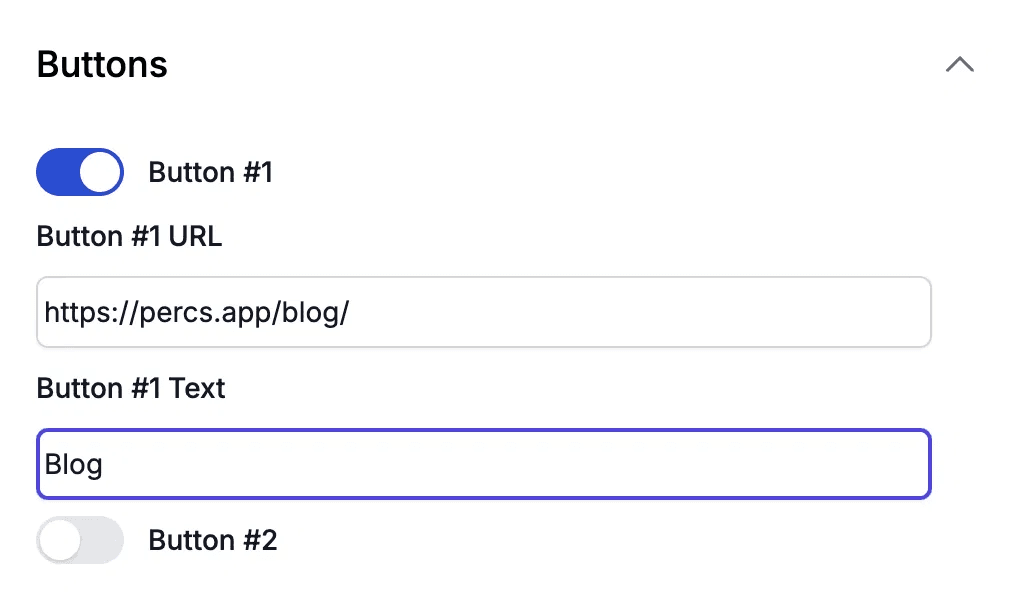Image resolution: width=1018 pixels, height=612 pixels.
Task: Place cursor in the https://percs.app/blog/ text
Action: (x=197, y=313)
